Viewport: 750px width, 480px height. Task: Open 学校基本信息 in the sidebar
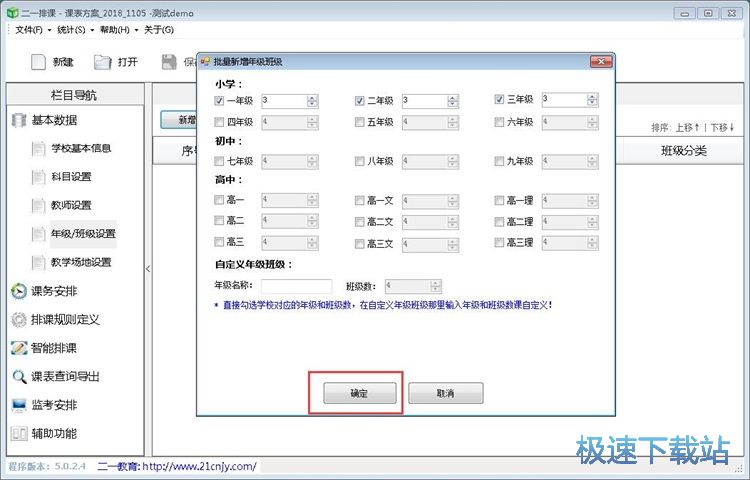pos(81,148)
